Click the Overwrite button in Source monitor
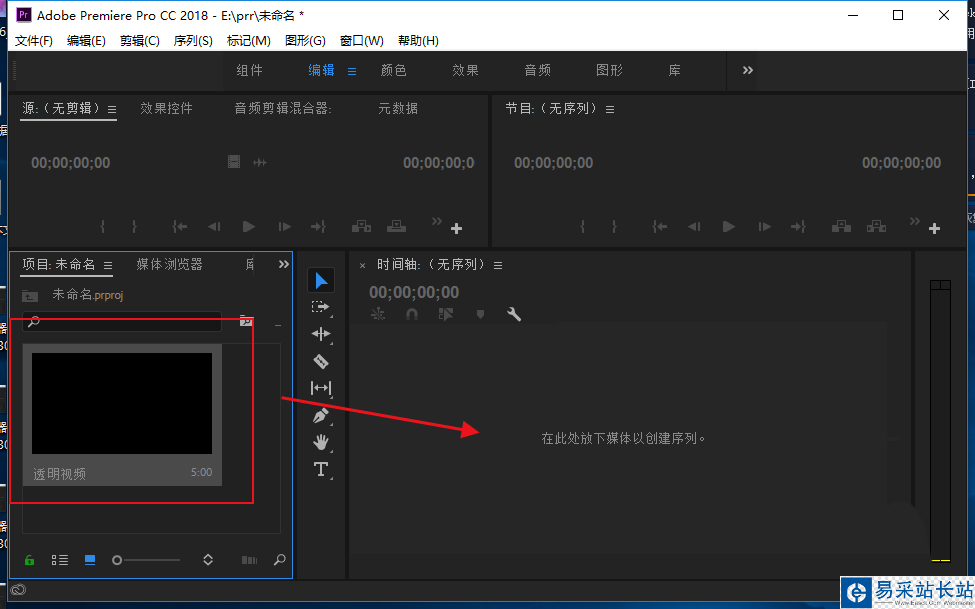This screenshot has height=609, width=975. (x=396, y=226)
